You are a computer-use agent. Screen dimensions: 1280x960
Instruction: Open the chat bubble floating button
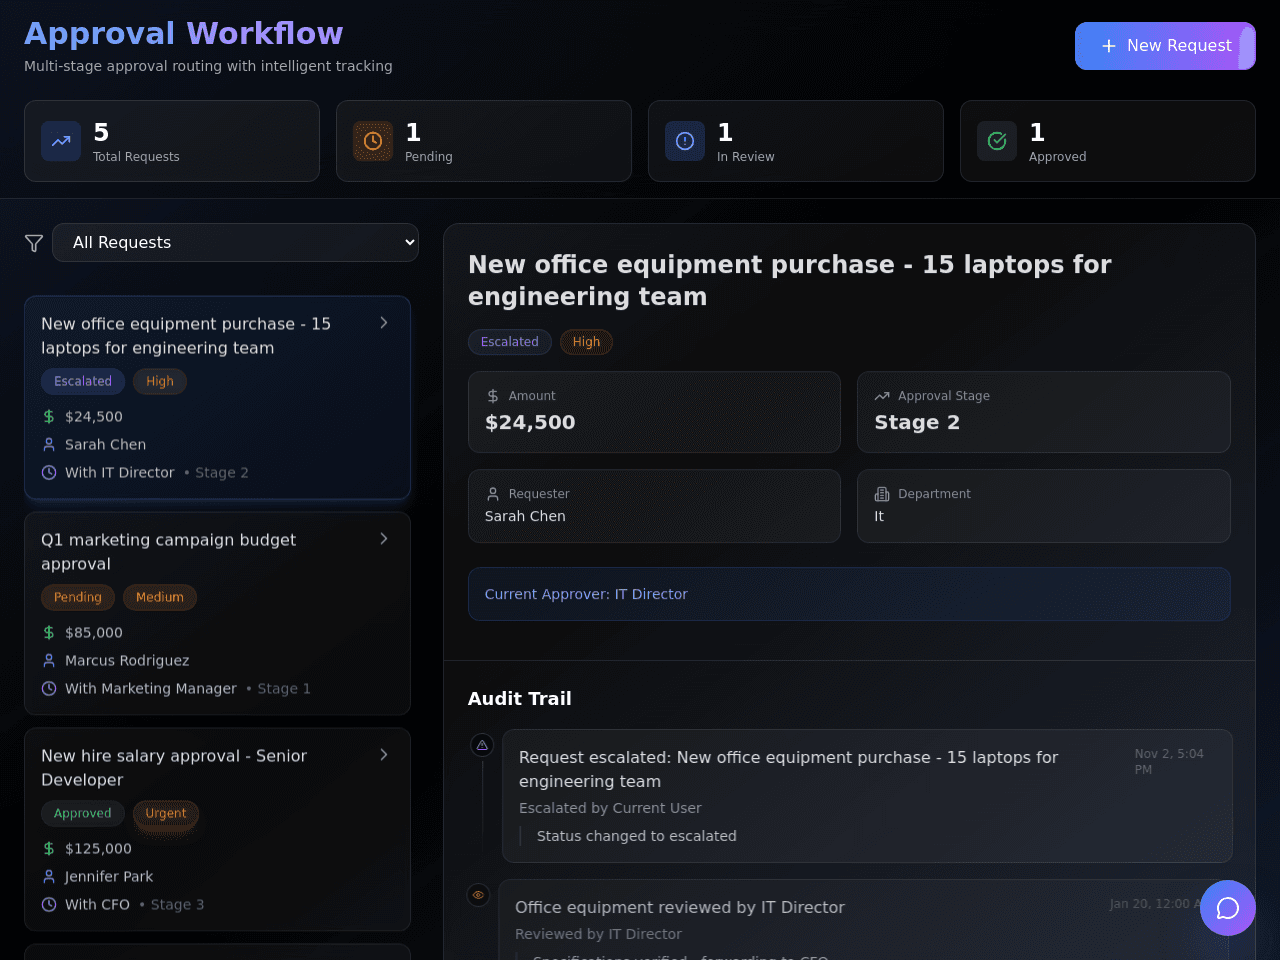point(1228,908)
